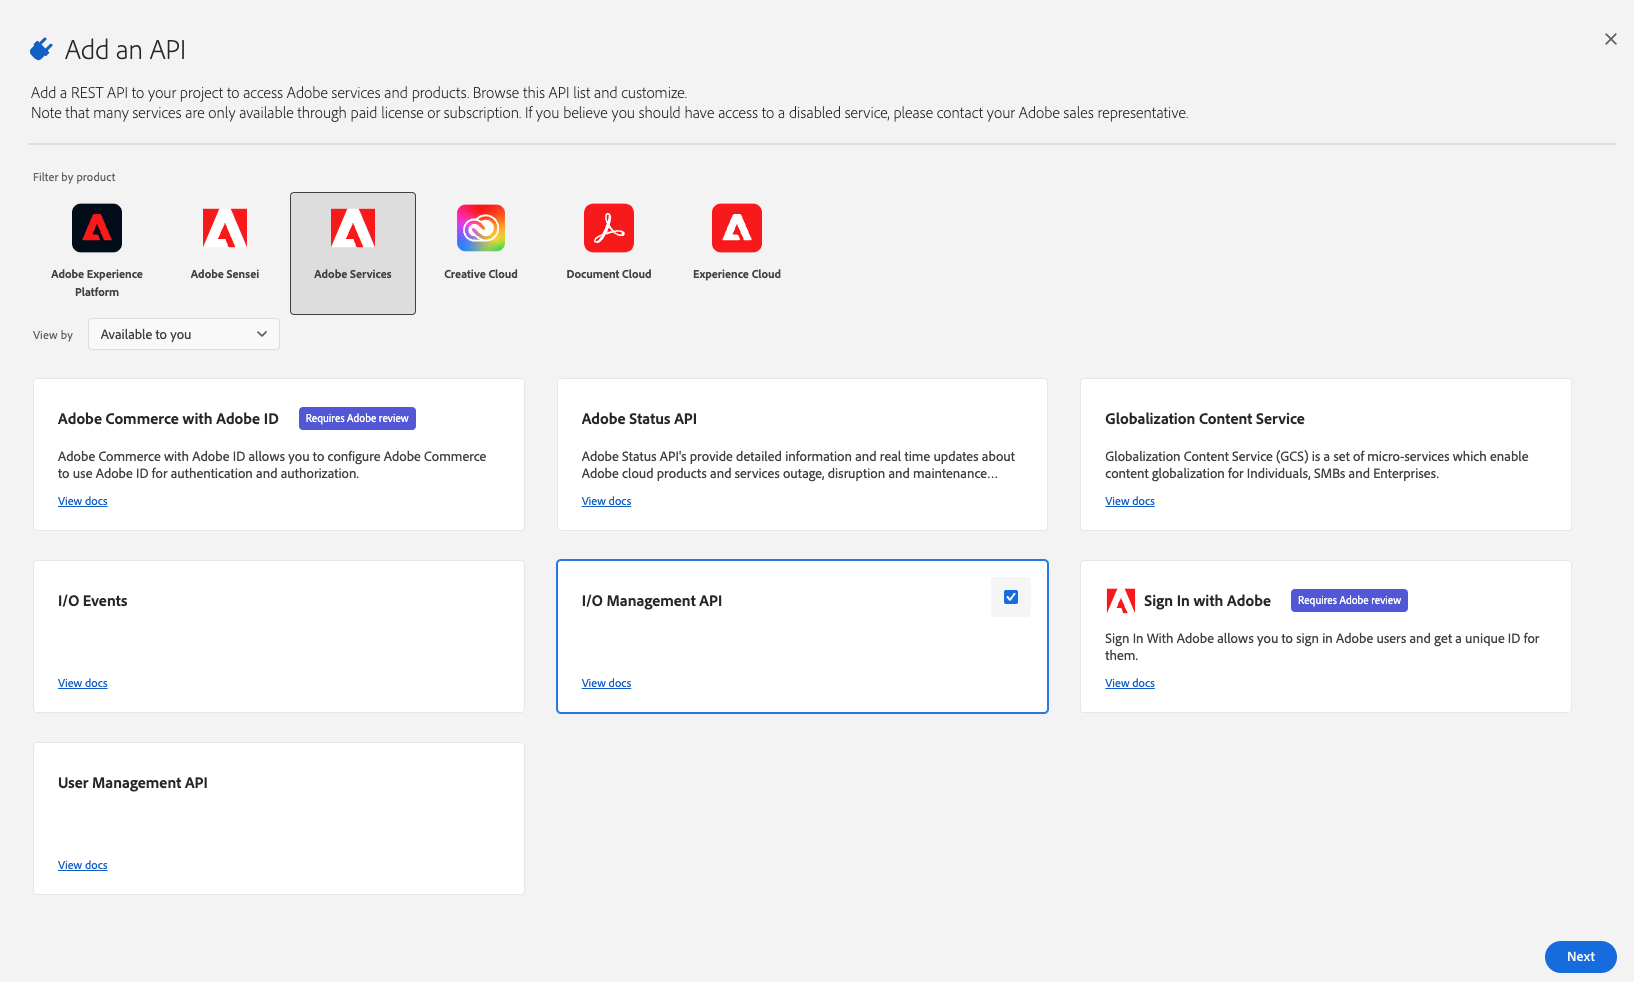Select the Adobe Status API card title
The image size is (1634, 982).
tap(639, 419)
